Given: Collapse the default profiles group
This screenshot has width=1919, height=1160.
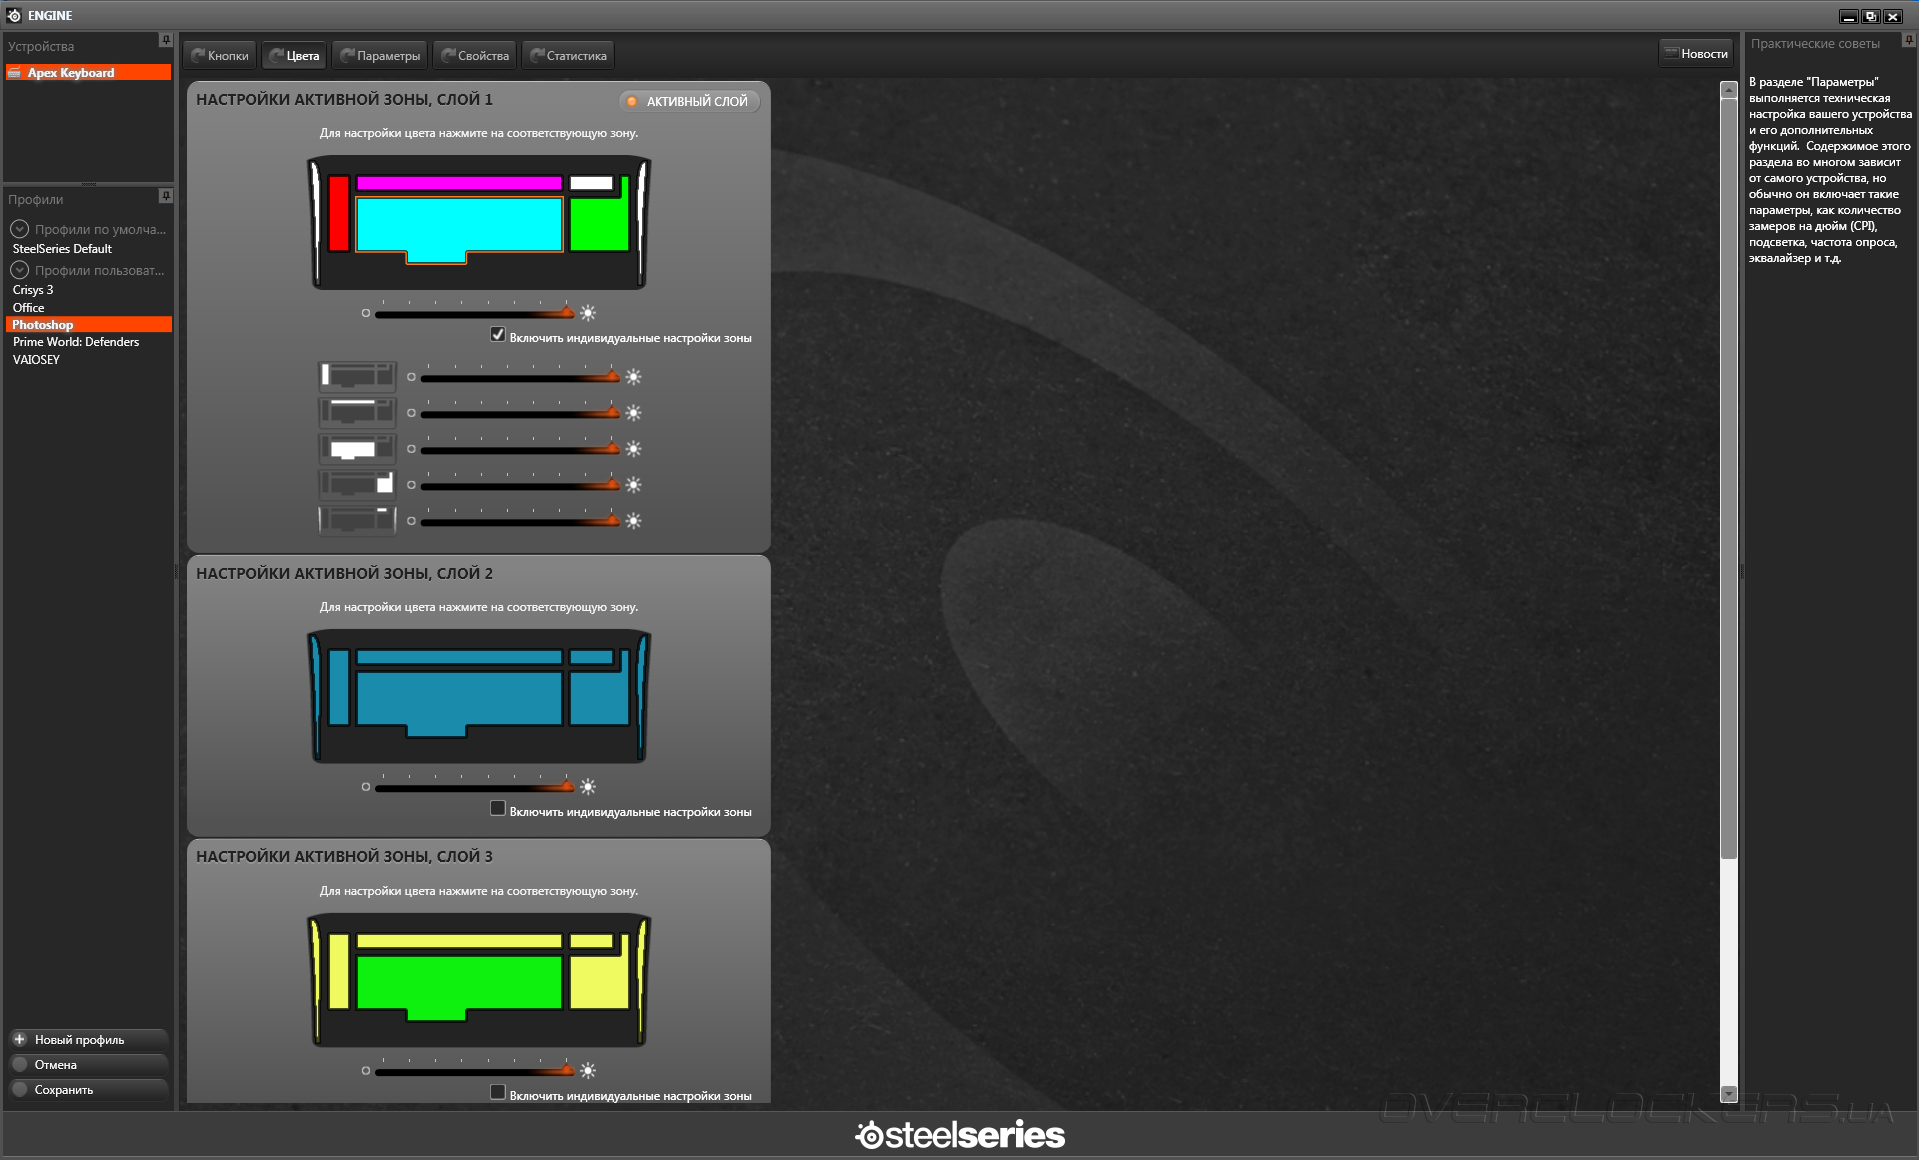Looking at the screenshot, I should [19, 229].
